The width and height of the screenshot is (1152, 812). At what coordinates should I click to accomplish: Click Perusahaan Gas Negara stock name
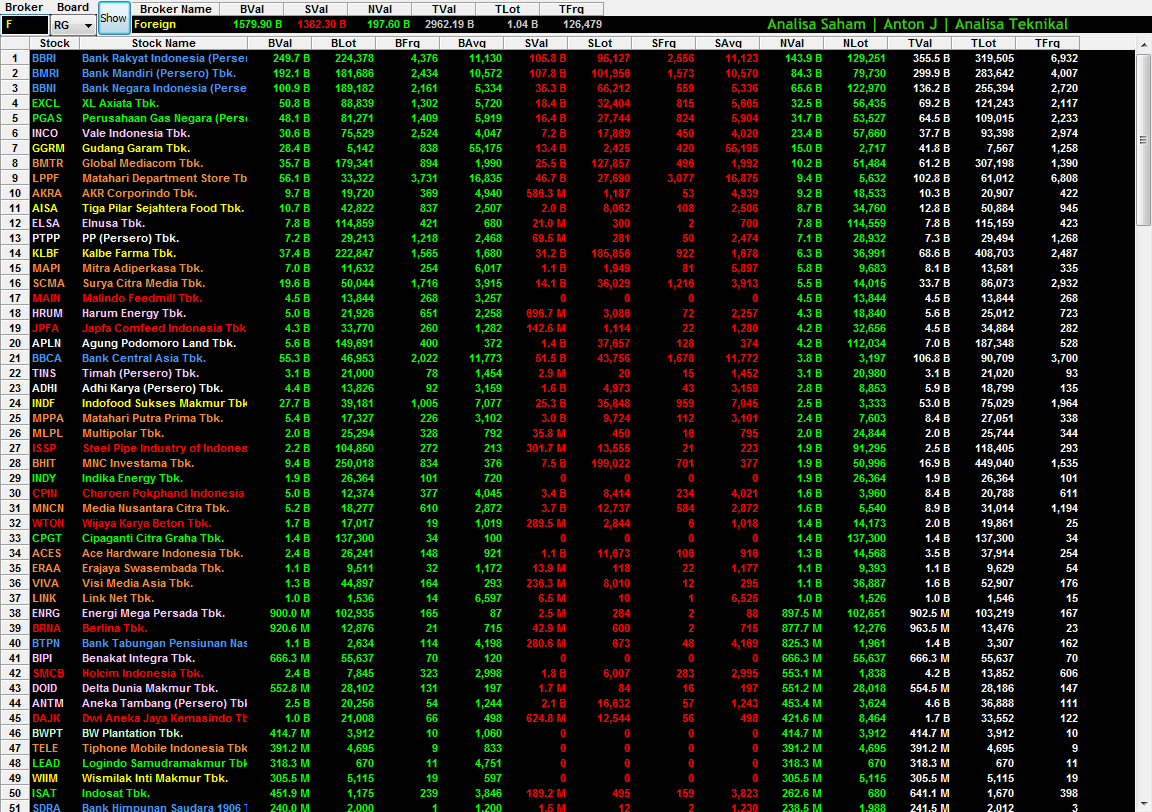click(x=164, y=118)
